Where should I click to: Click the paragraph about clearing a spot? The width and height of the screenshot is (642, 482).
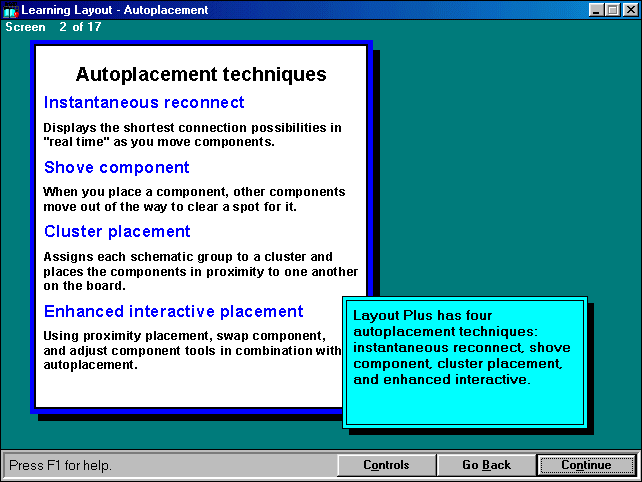[x=194, y=198]
